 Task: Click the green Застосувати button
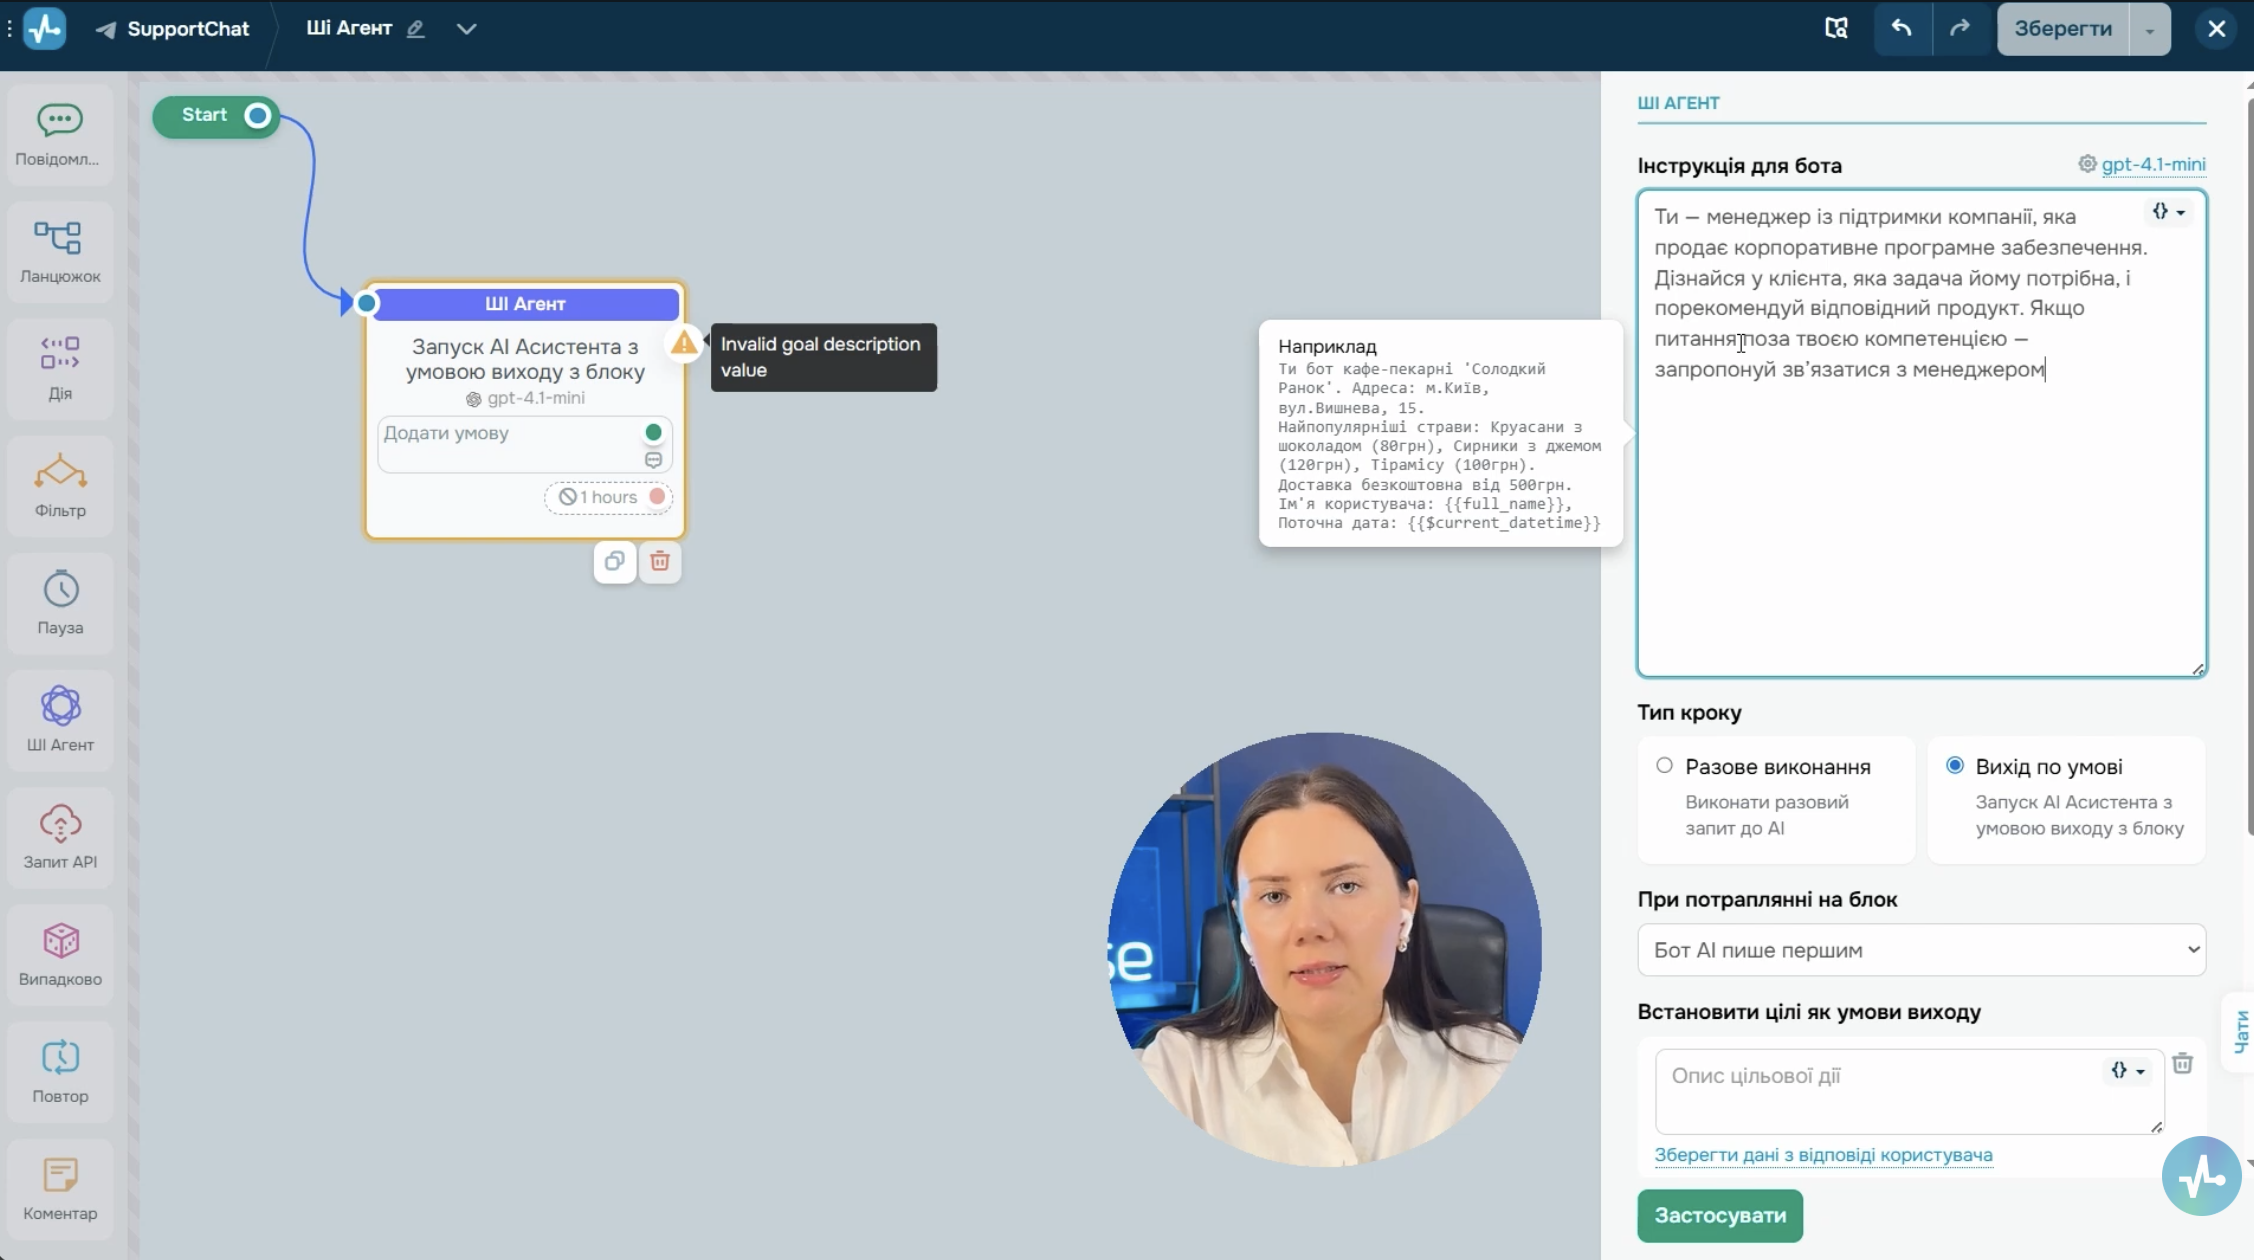coord(1720,1215)
